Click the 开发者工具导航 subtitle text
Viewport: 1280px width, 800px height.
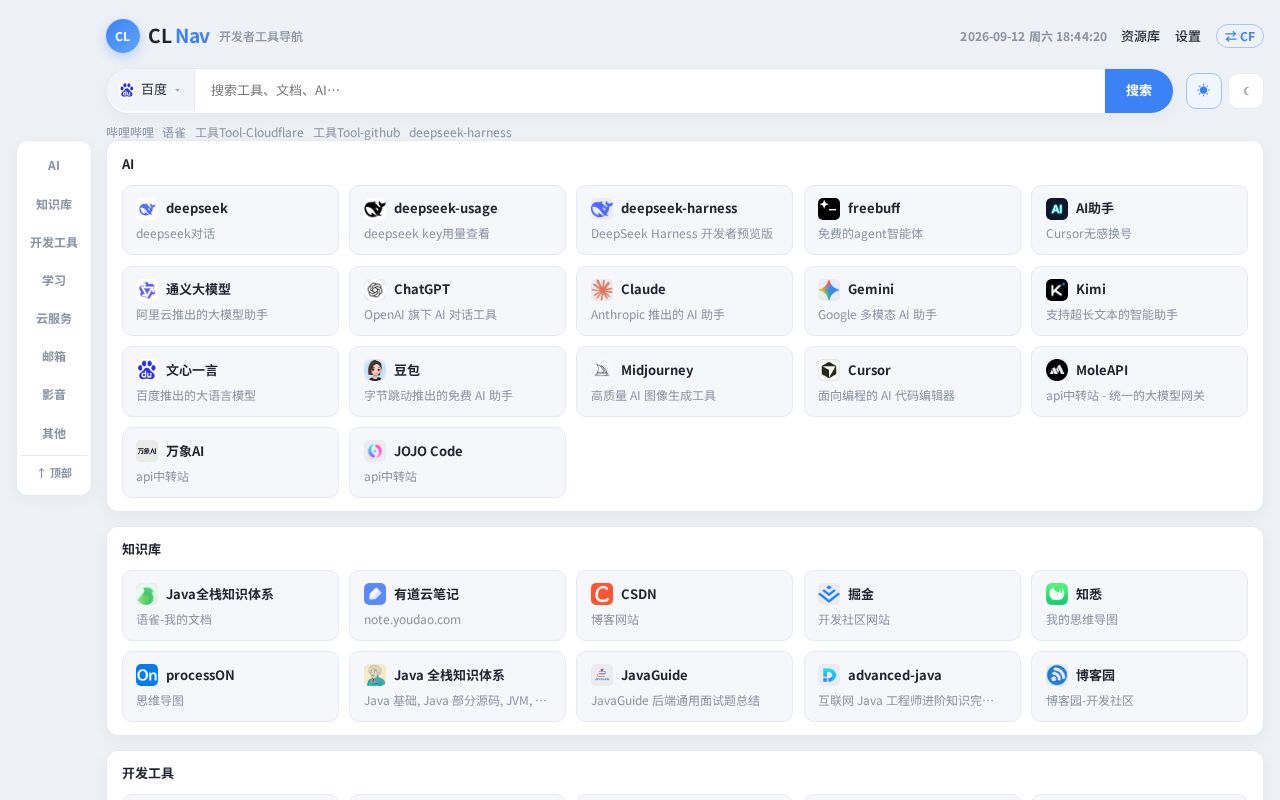[261, 37]
